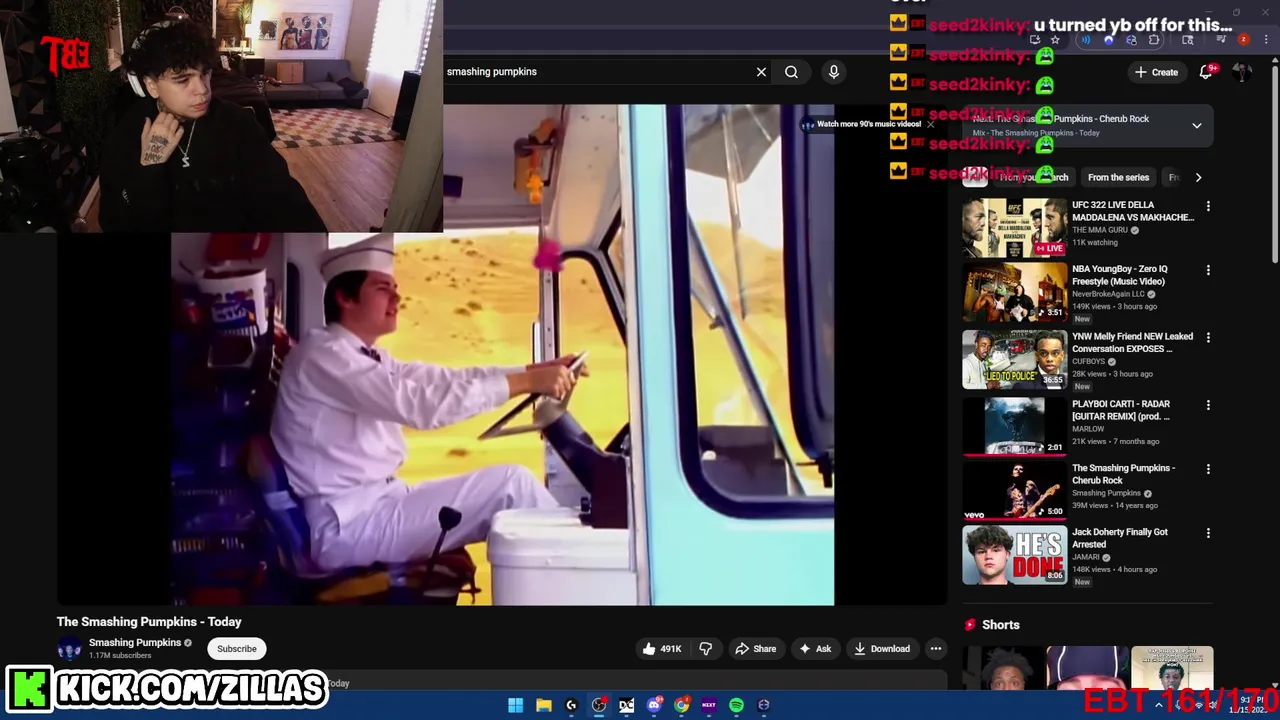Open the Smashing Pumpkins channel avatar

(69, 649)
